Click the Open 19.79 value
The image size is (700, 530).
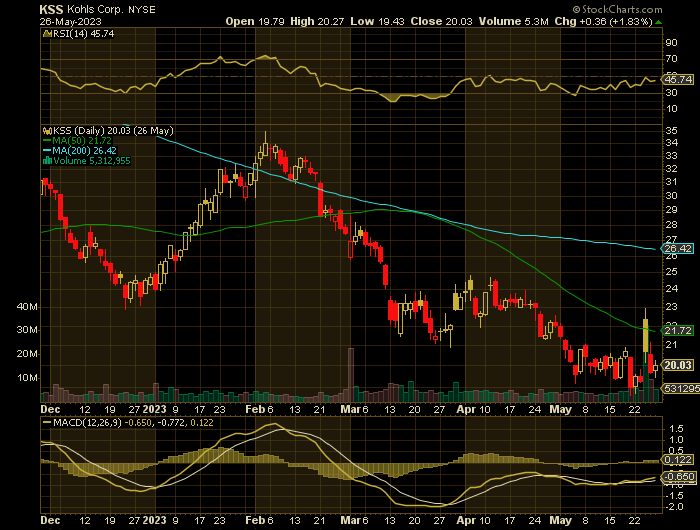coord(255,21)
